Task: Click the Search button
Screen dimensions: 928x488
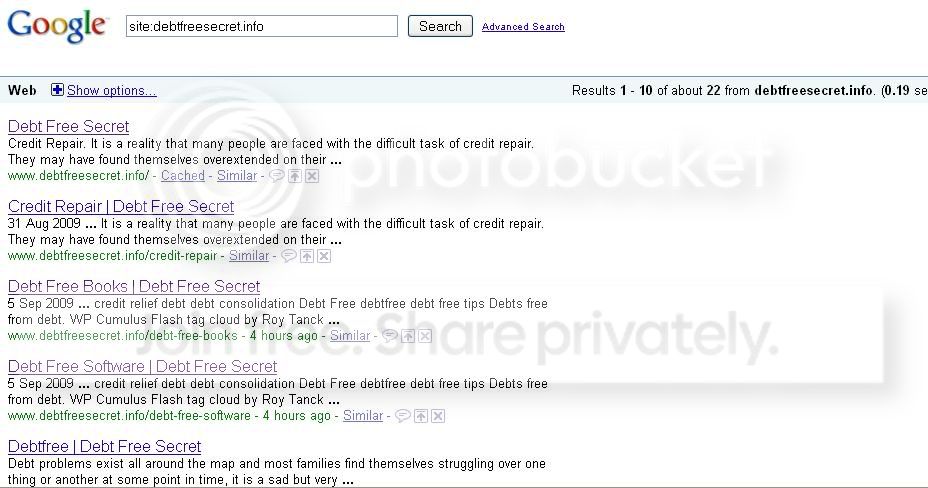Action: click(440, 26)
